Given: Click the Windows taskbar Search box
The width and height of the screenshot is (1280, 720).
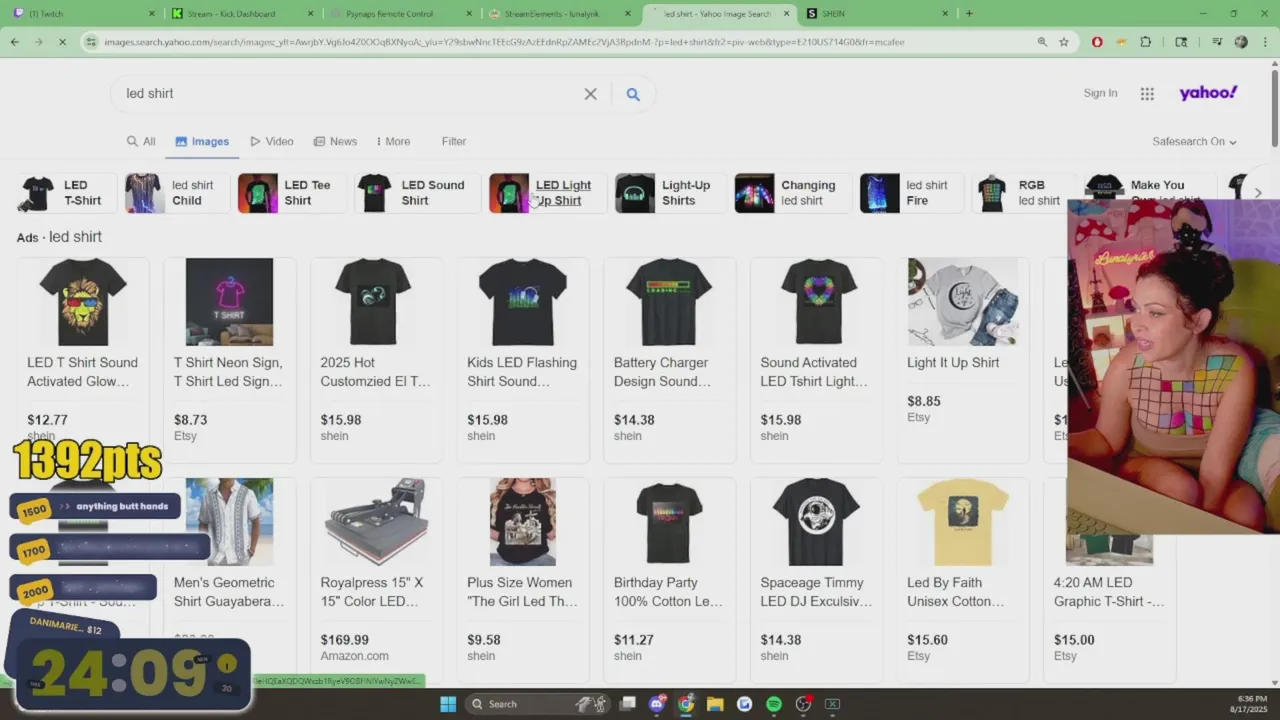Looking at the screenshot, I should pos(537,704).
